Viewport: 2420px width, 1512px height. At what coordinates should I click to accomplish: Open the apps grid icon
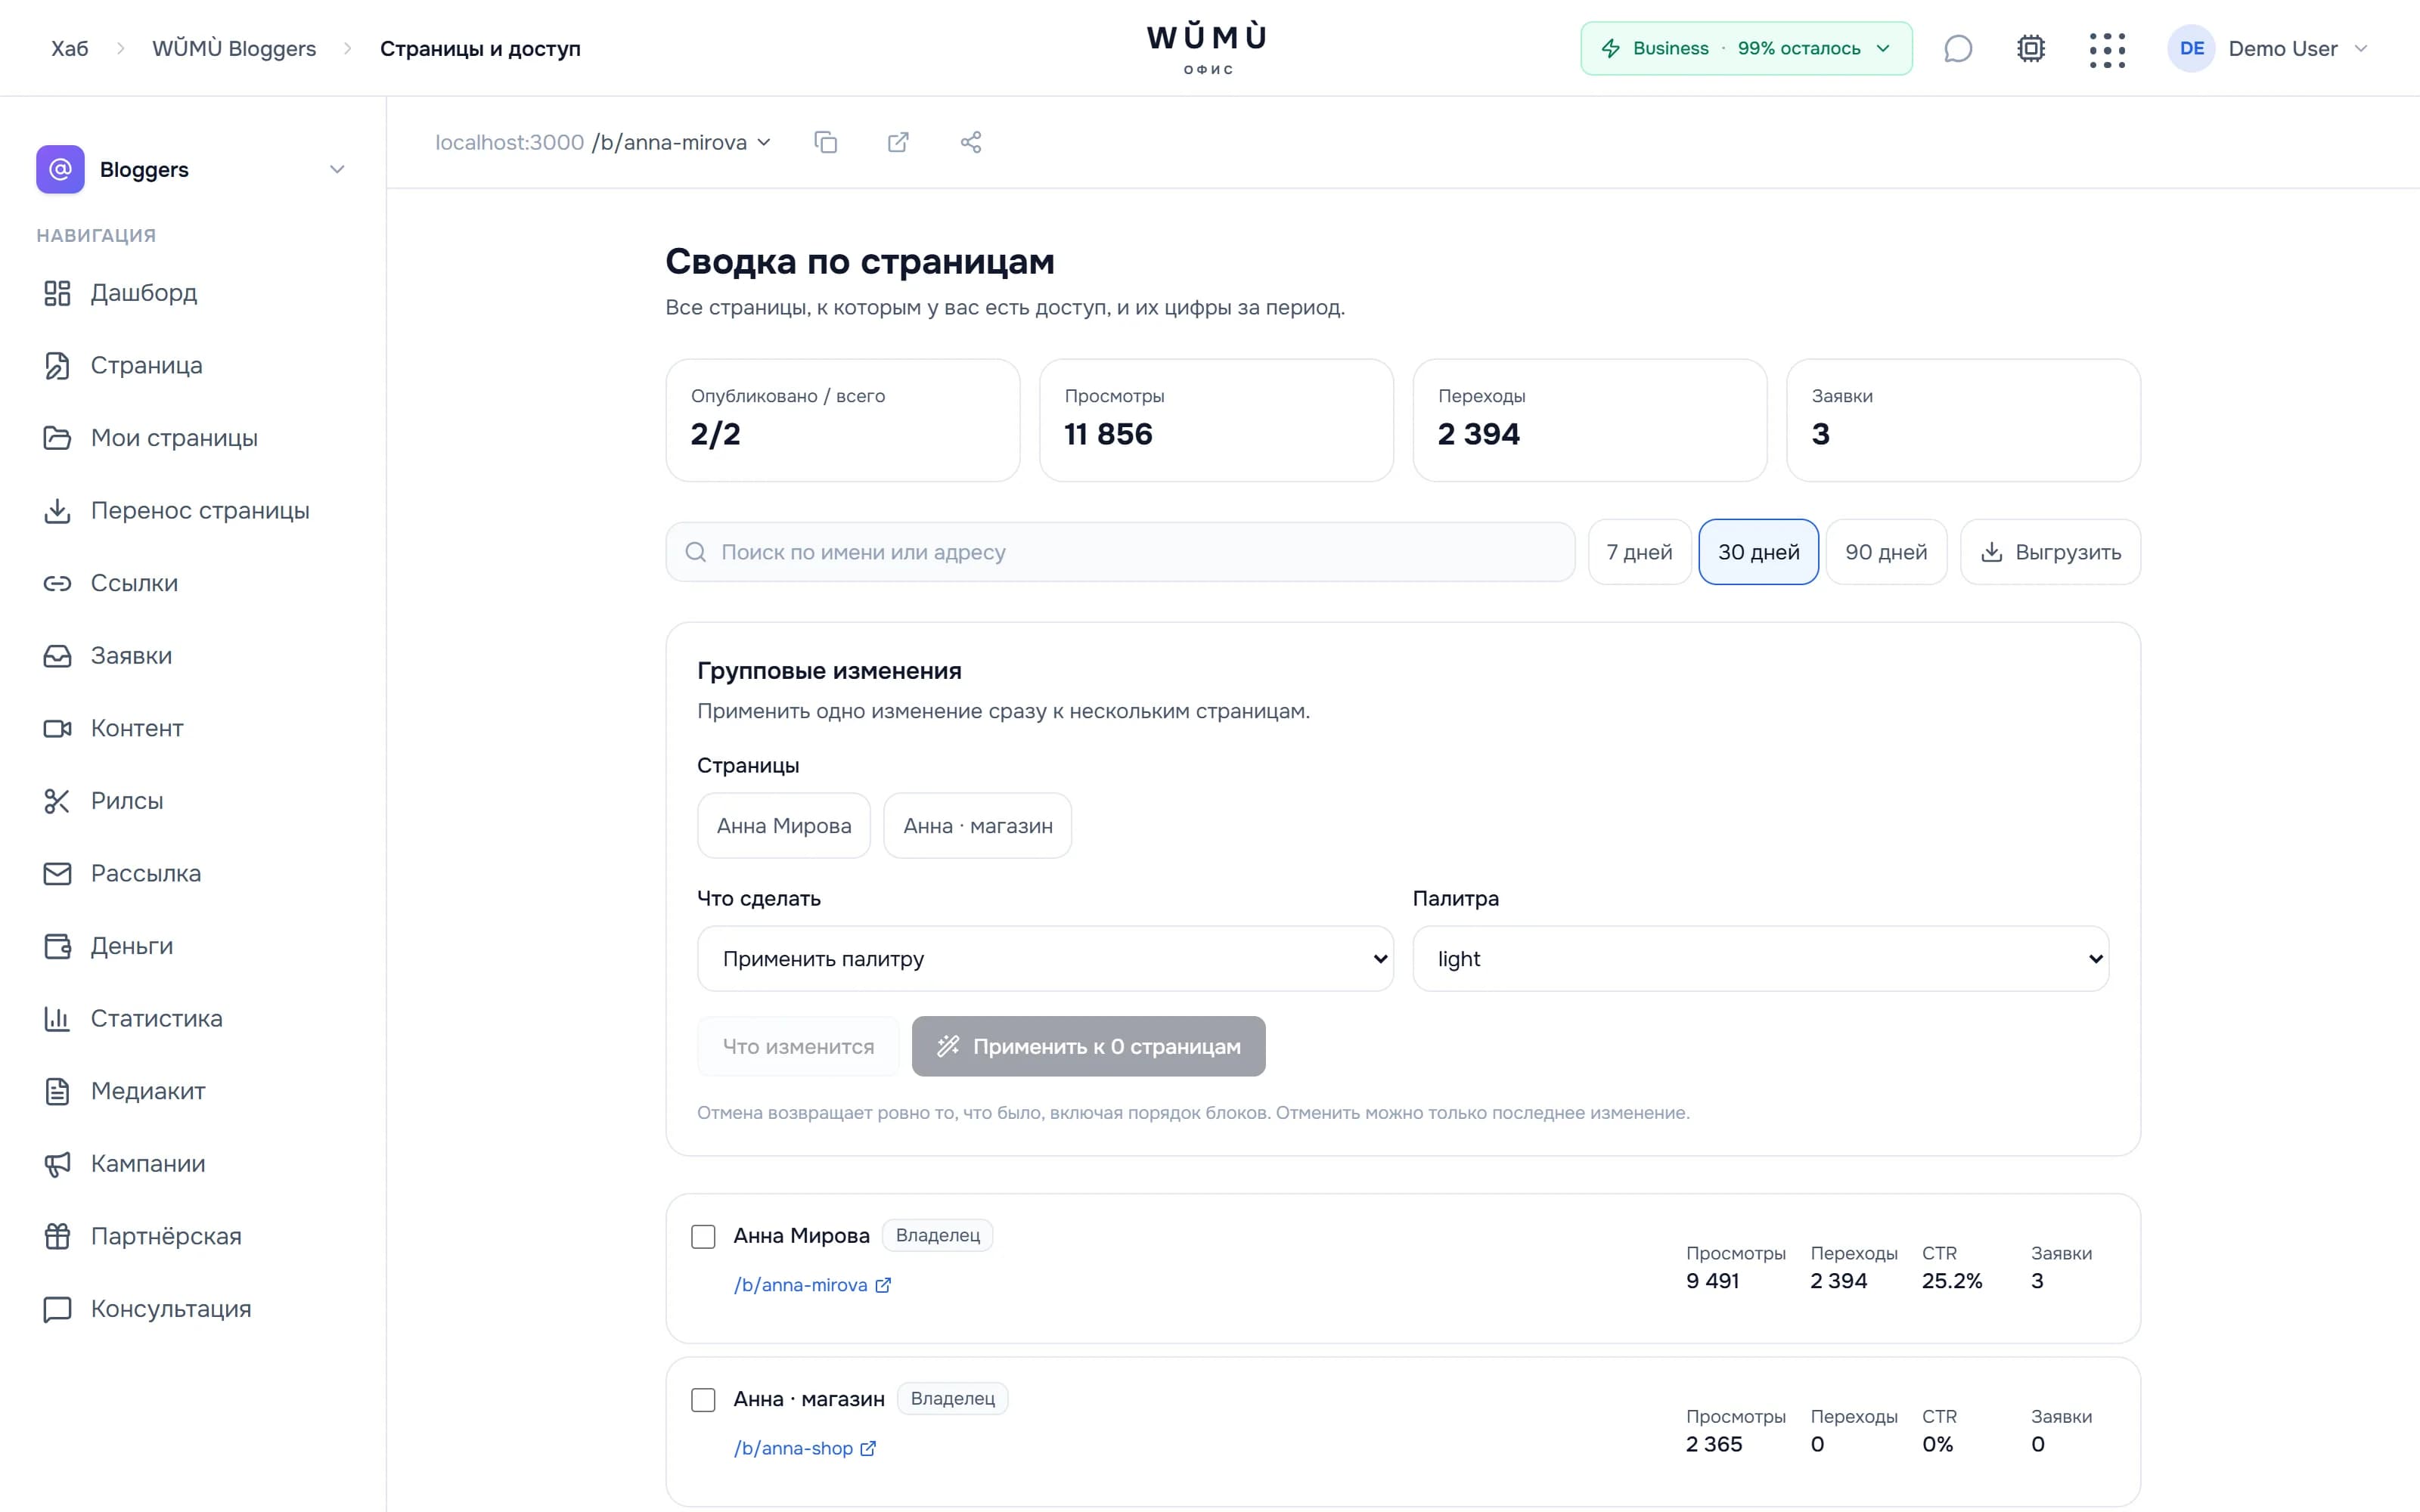[2107, 49]
